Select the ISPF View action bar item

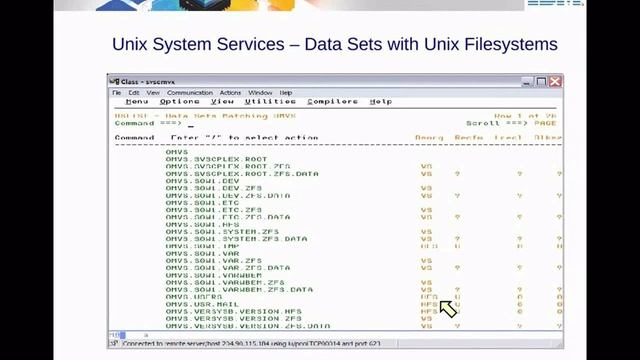coord(222,101)
